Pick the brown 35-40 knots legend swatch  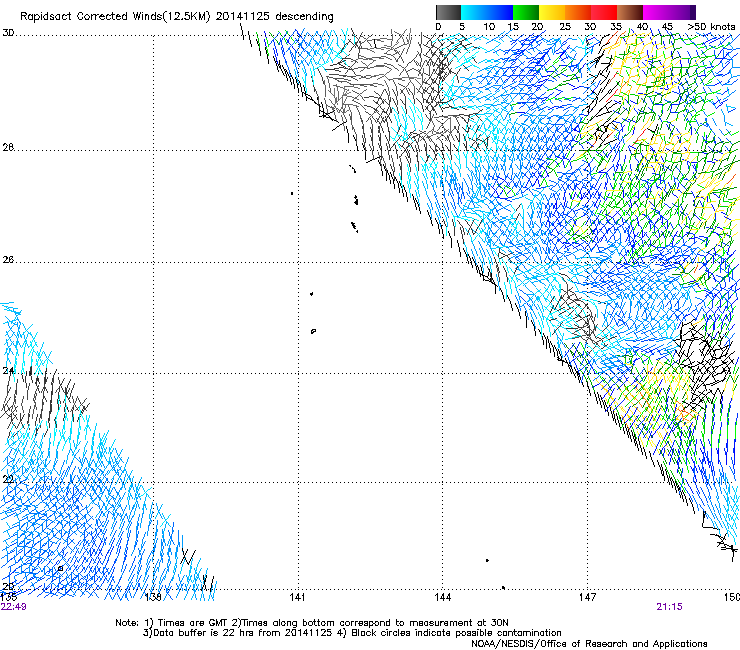(x=630, y=12)
